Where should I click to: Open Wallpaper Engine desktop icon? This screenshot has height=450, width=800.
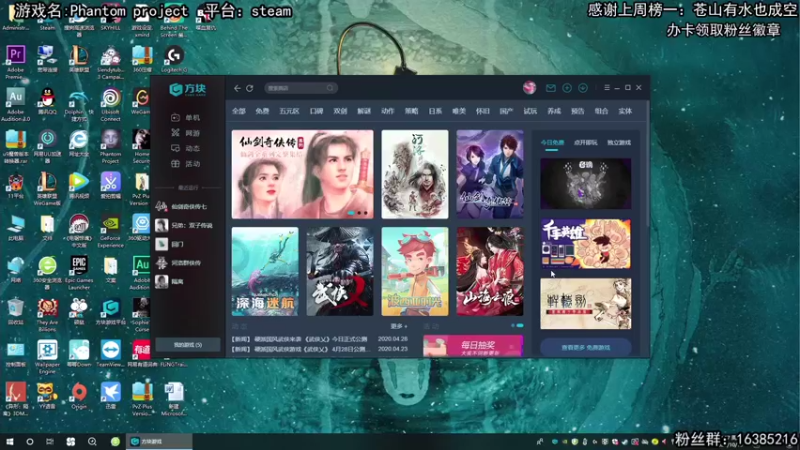47,356
